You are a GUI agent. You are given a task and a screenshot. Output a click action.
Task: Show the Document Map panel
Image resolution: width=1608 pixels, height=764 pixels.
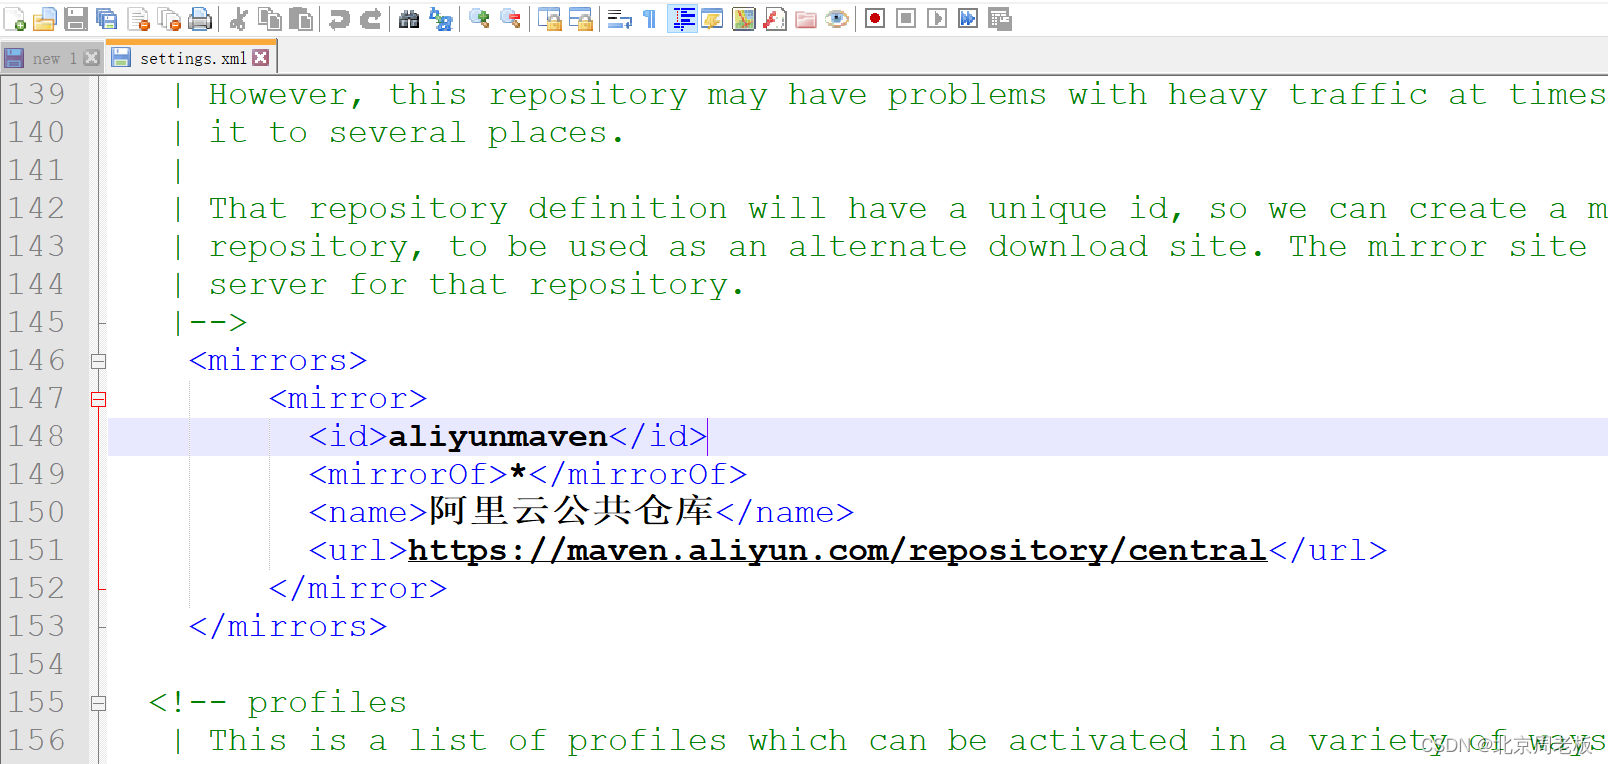click(x=743, y=19)
